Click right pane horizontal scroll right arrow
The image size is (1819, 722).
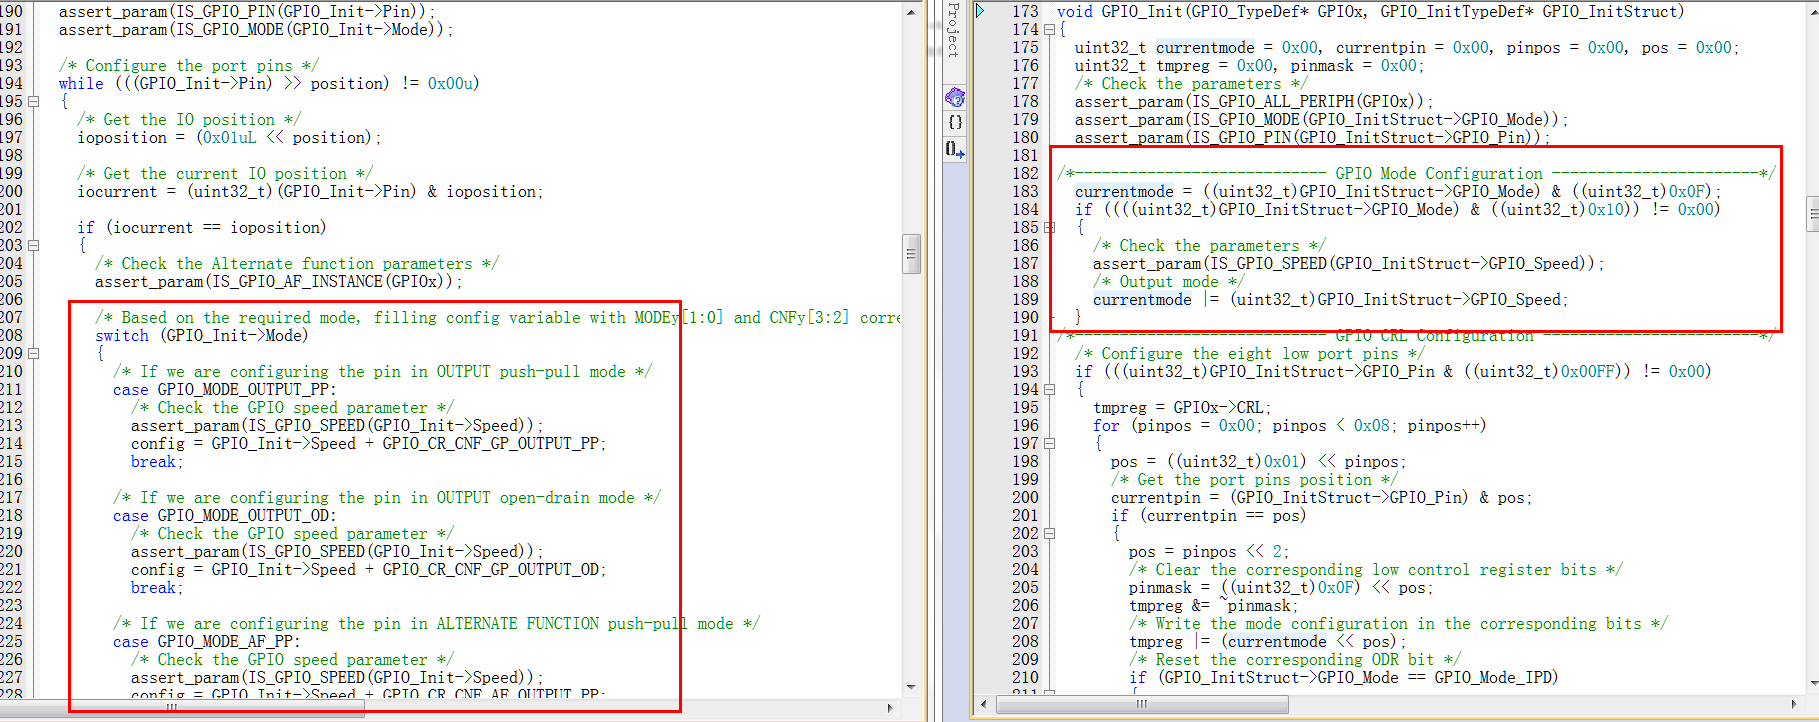tap(1795, 705)
